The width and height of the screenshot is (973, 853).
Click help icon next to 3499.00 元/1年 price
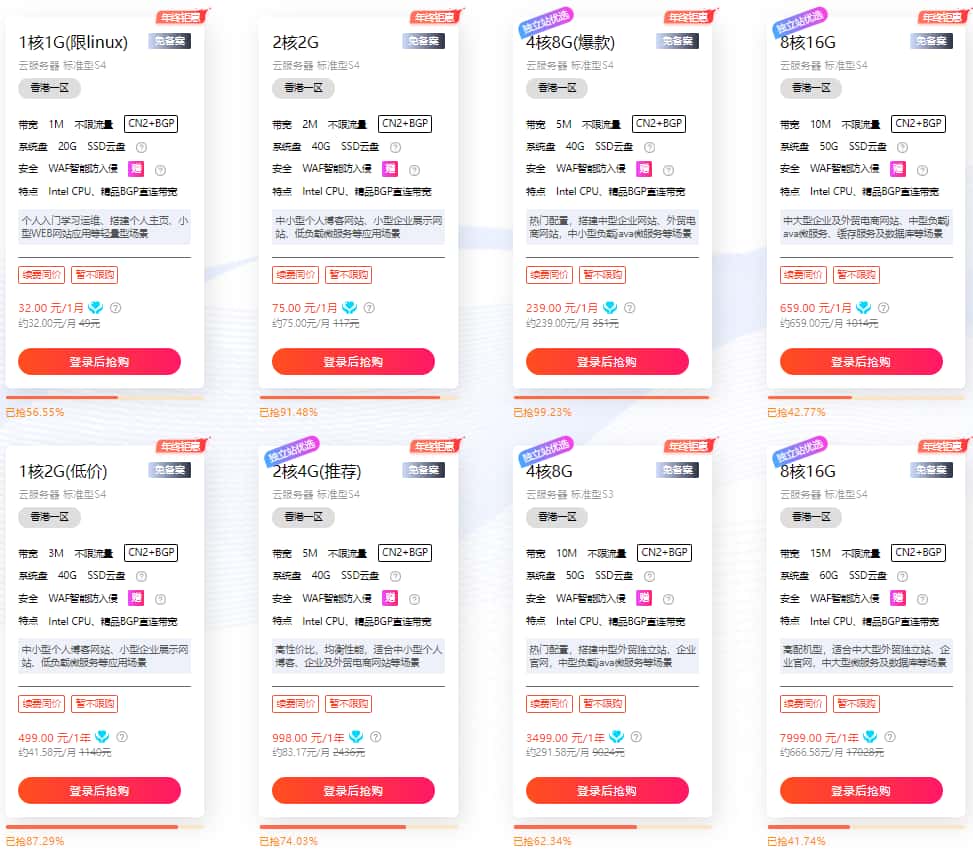pos(636,737)
